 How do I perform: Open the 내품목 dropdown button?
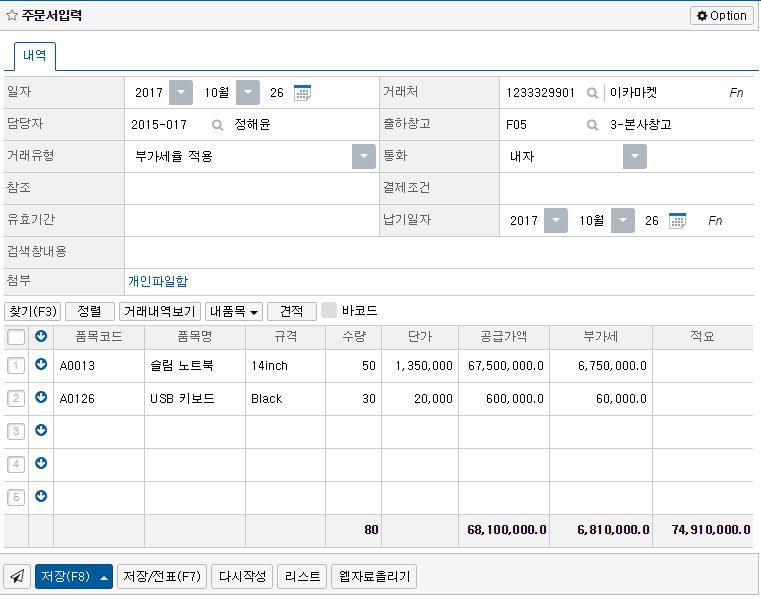(x=234, y=311)
